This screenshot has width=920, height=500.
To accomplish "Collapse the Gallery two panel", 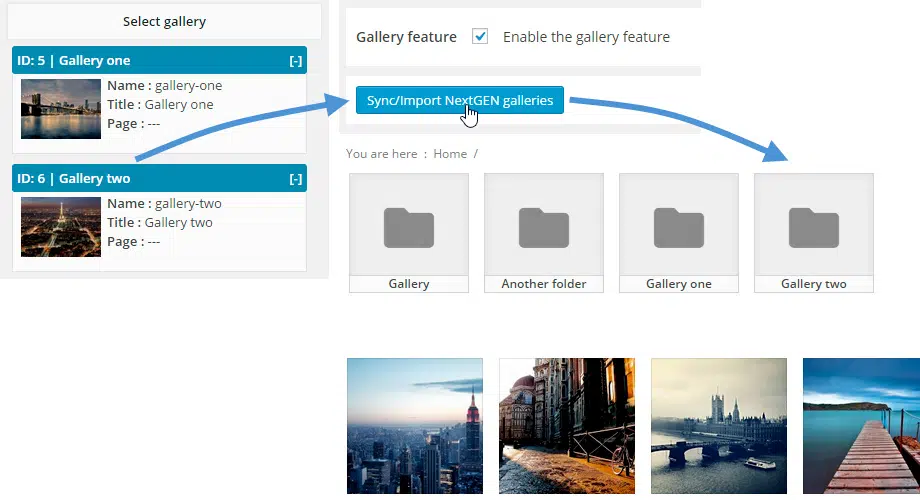I will pos(295,179).
